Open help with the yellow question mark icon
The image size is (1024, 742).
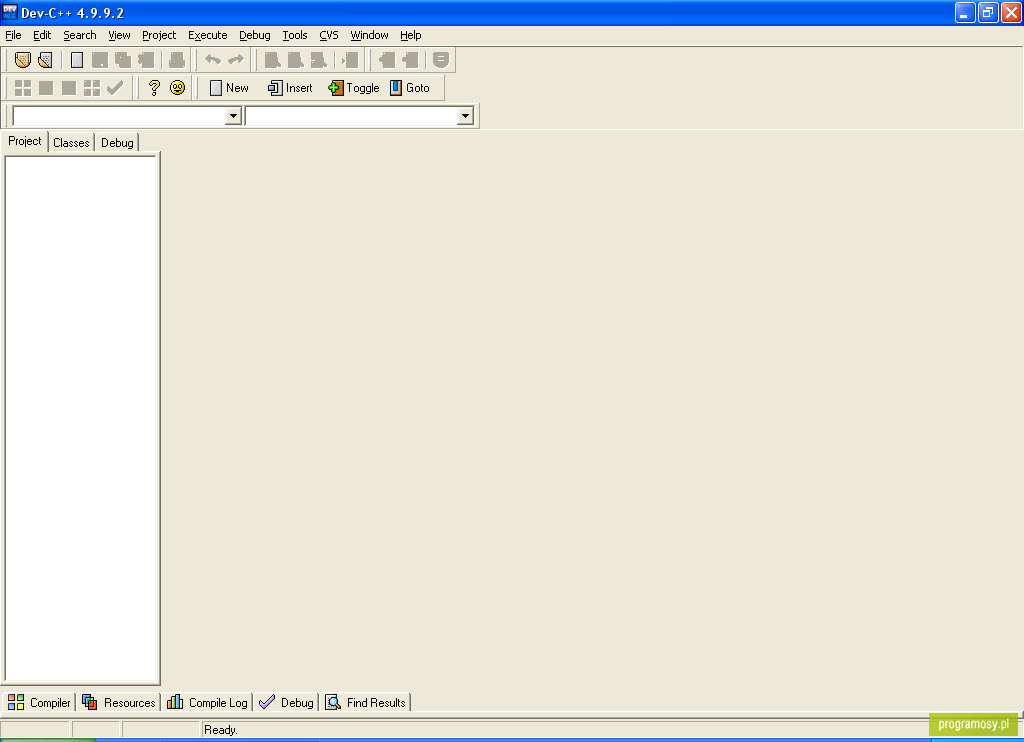coord(154,88)
